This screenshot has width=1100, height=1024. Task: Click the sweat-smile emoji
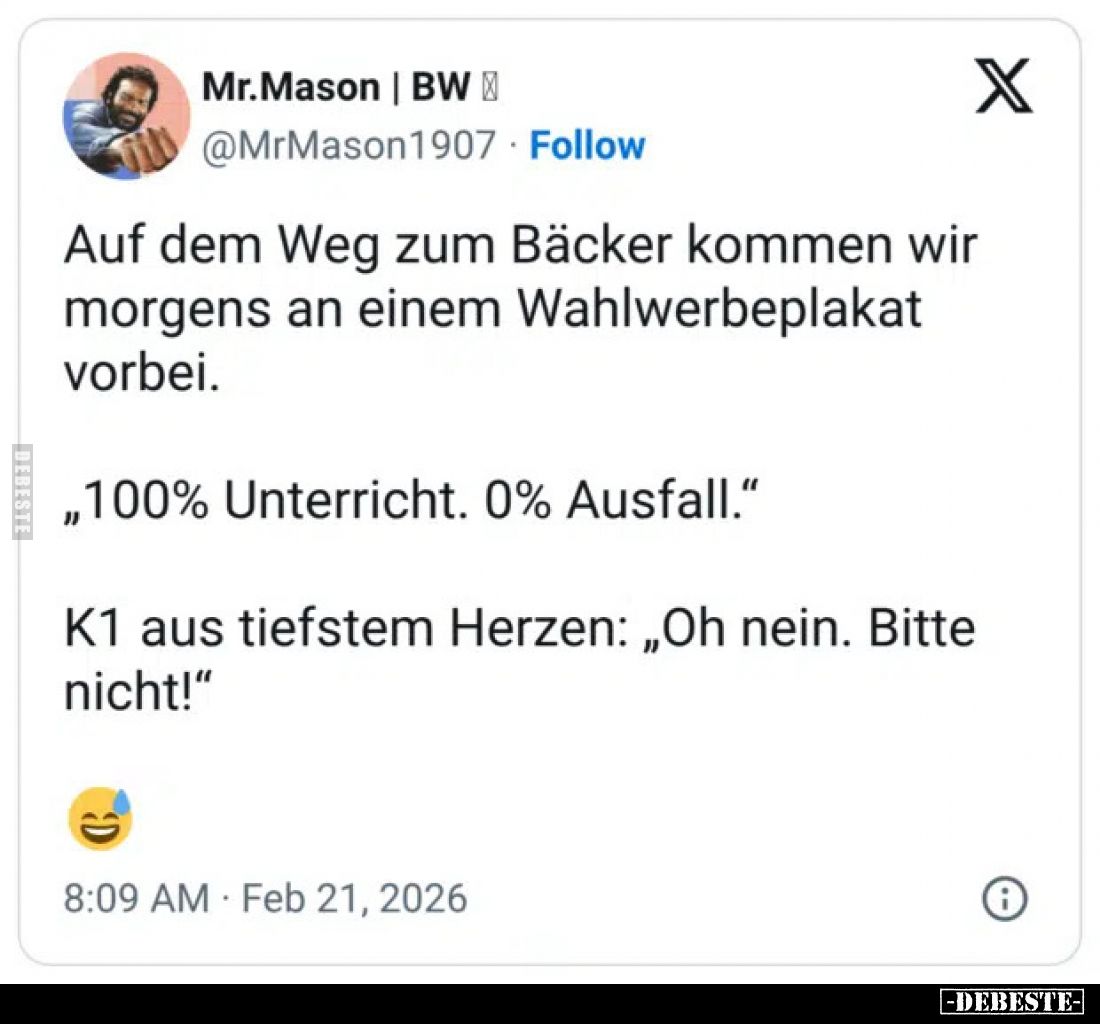(100, 818)
